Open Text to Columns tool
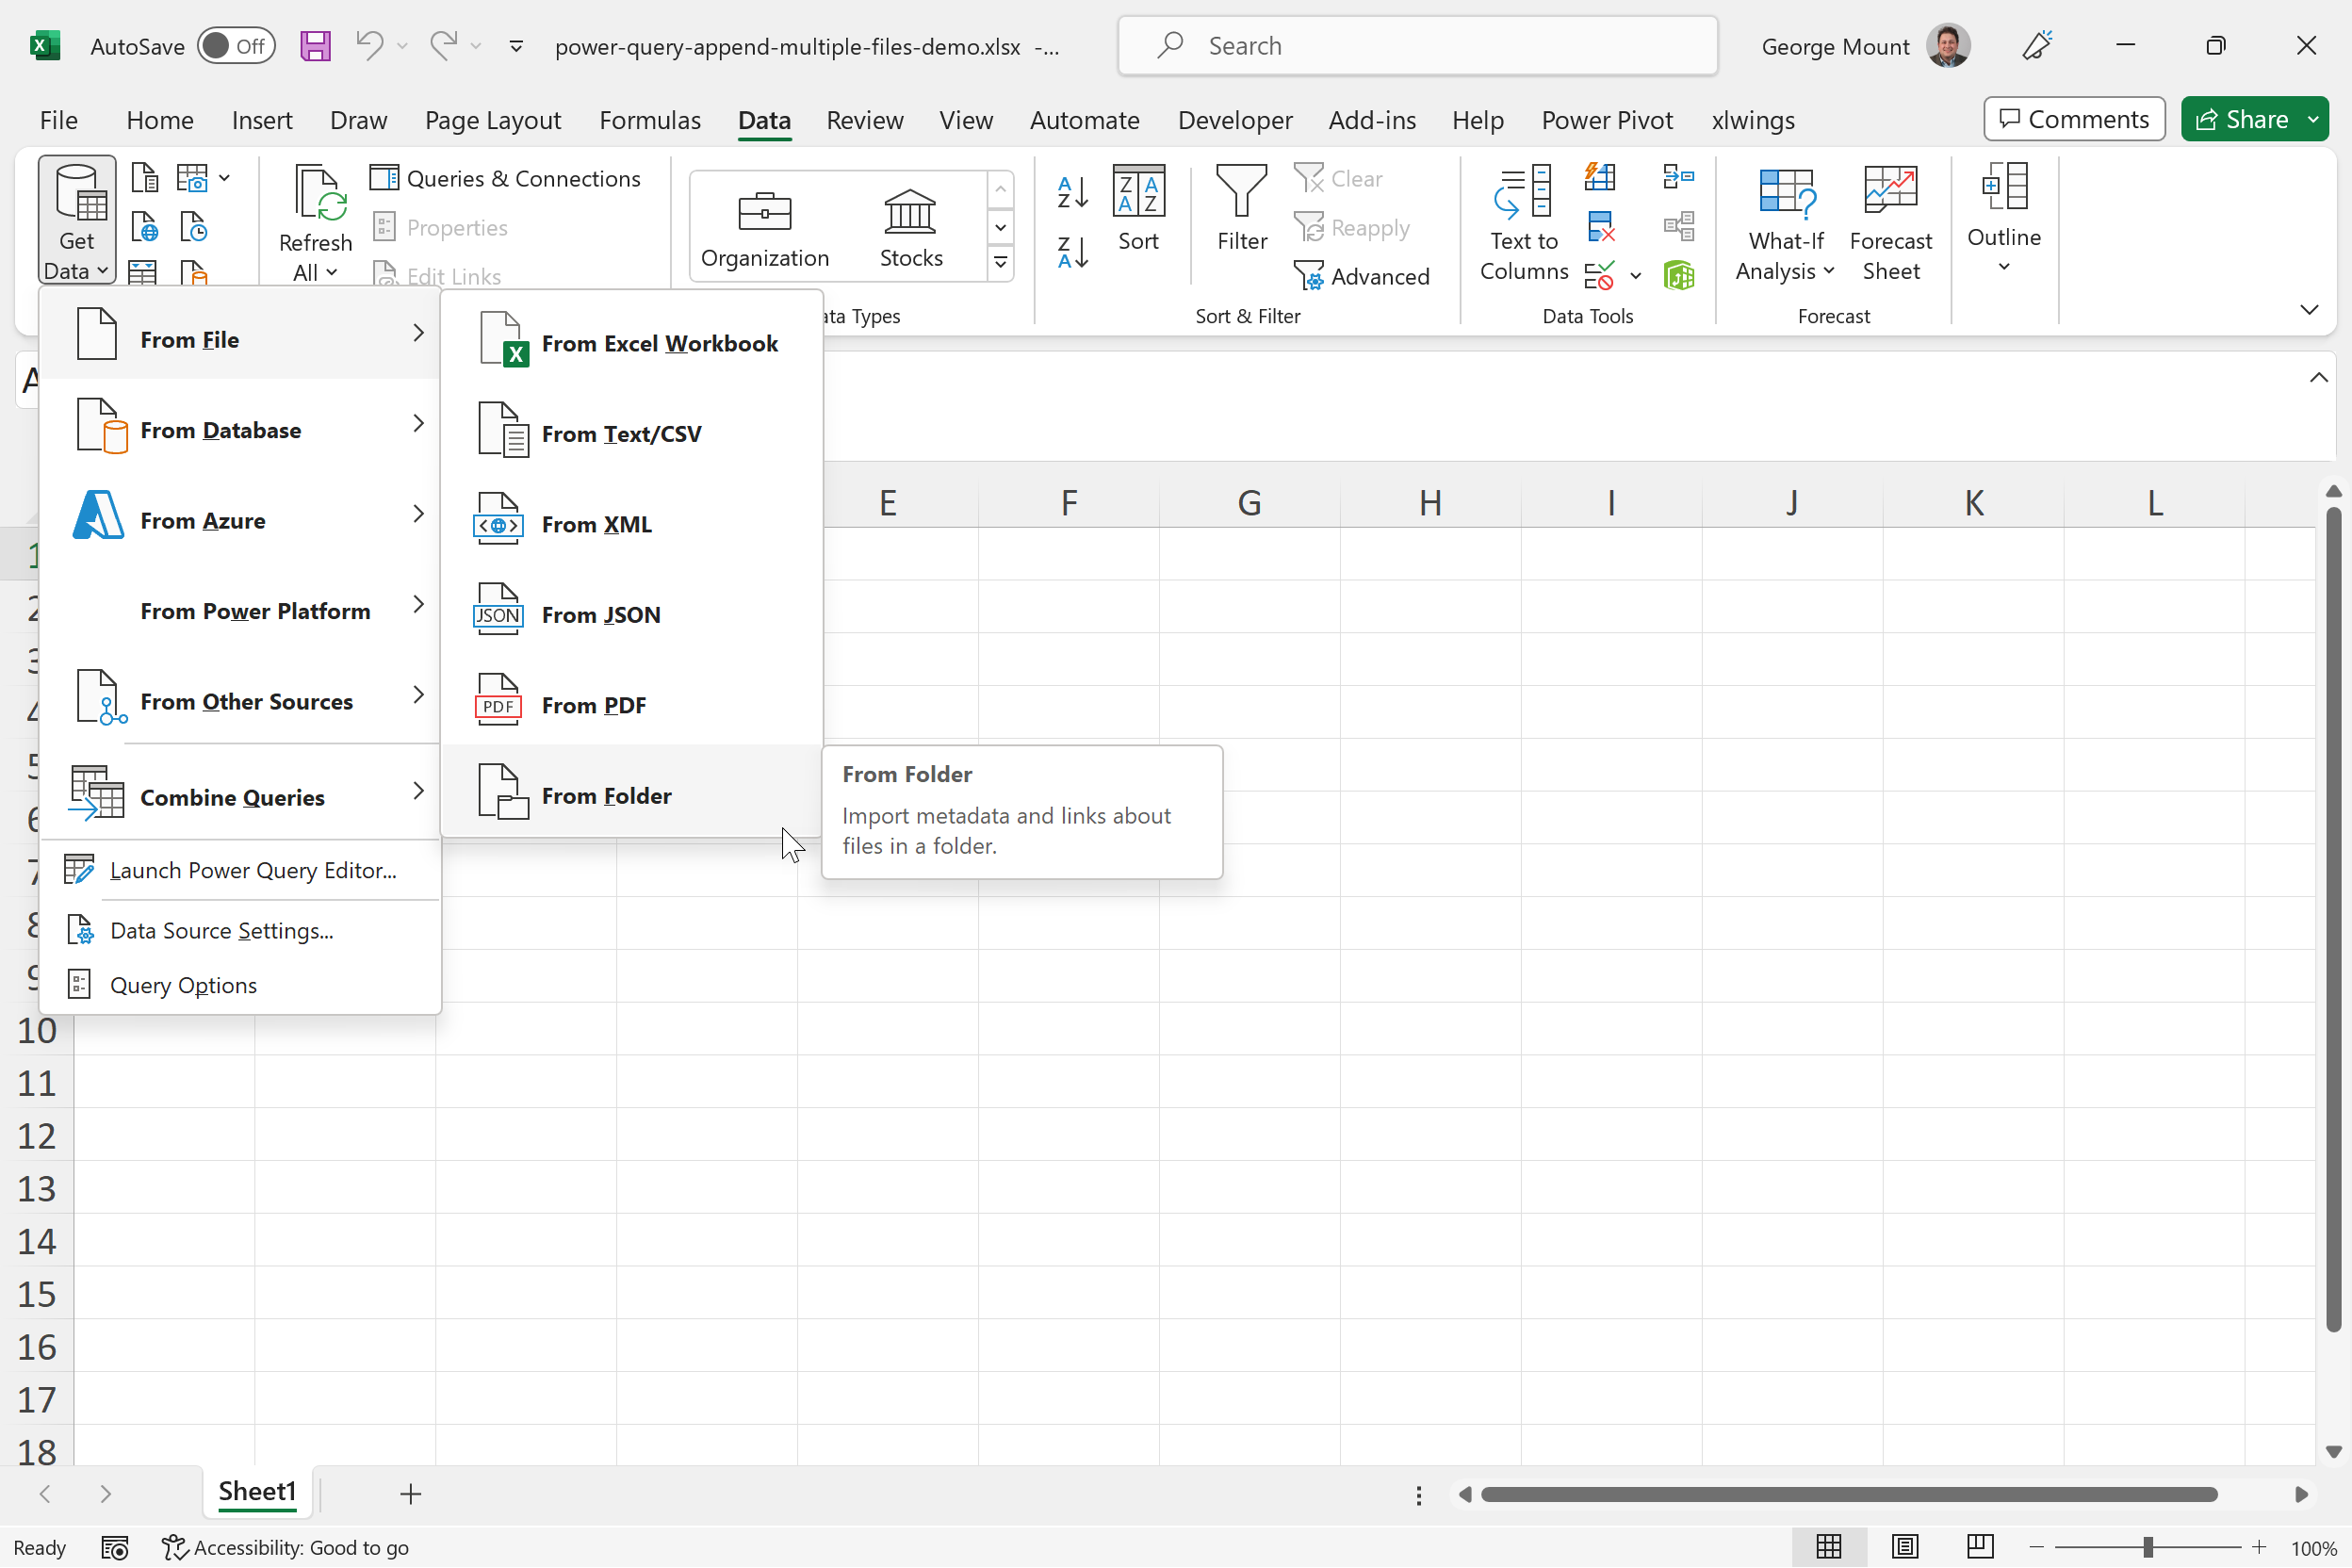Viewport: 2352px width, 1568px height. [1523, 222]
